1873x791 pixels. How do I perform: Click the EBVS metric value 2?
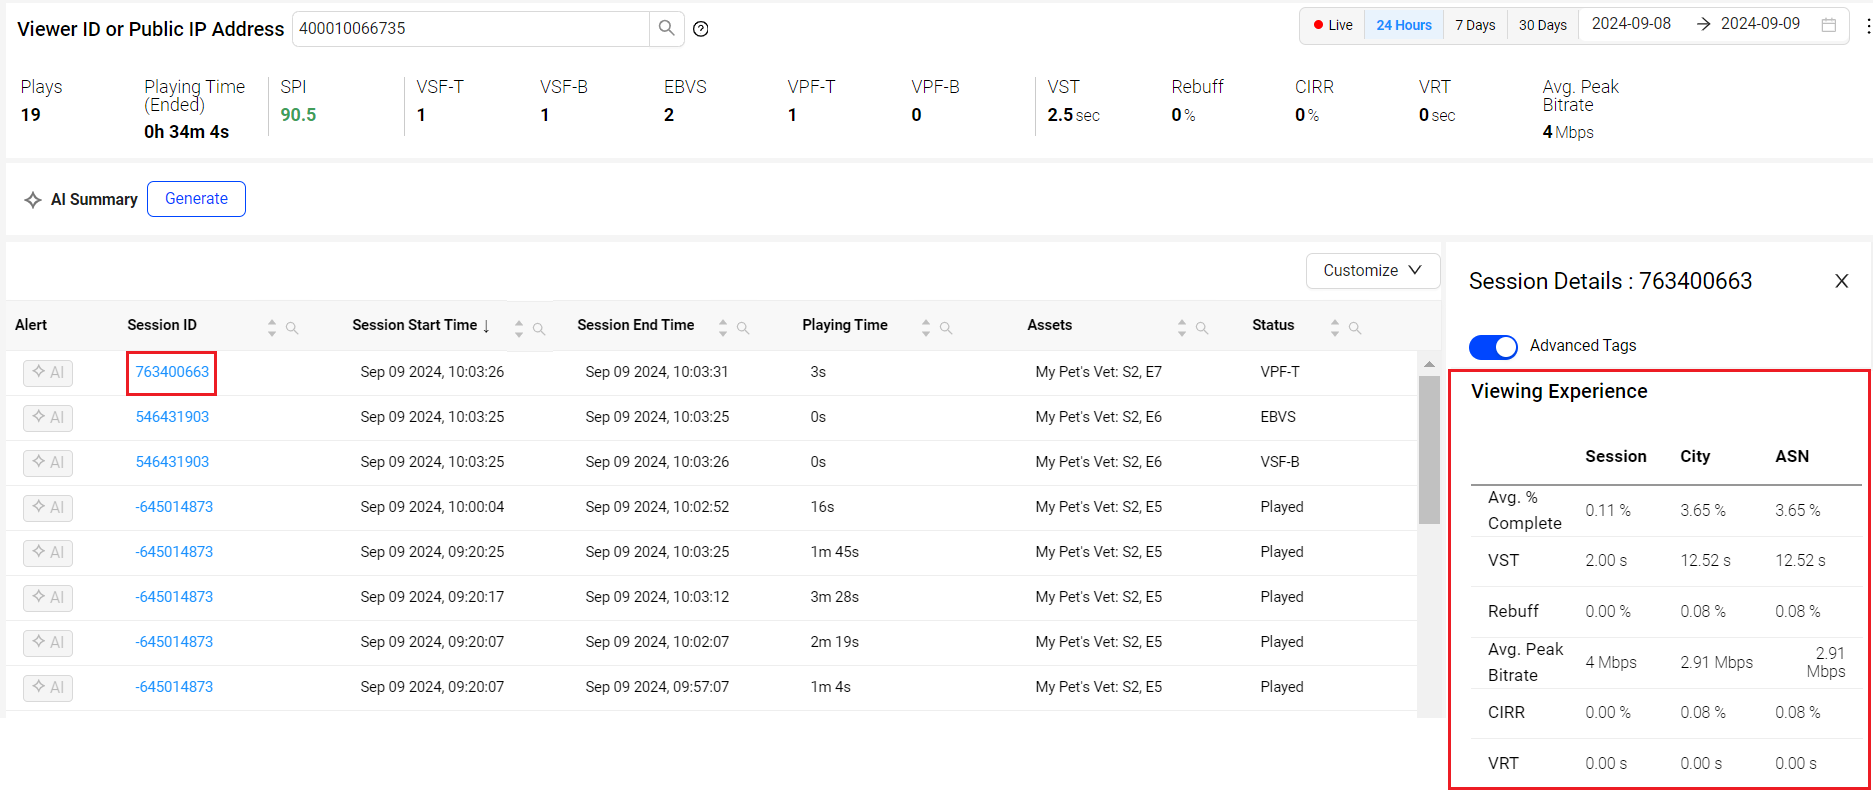tap(669, 115)
